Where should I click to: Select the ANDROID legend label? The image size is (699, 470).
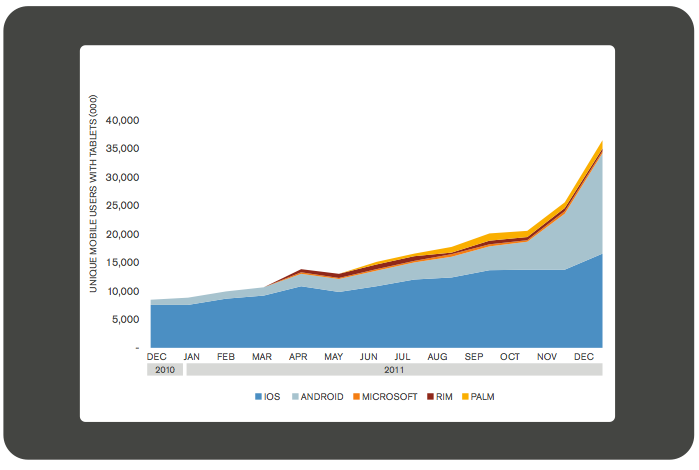[x=322, y=396]
